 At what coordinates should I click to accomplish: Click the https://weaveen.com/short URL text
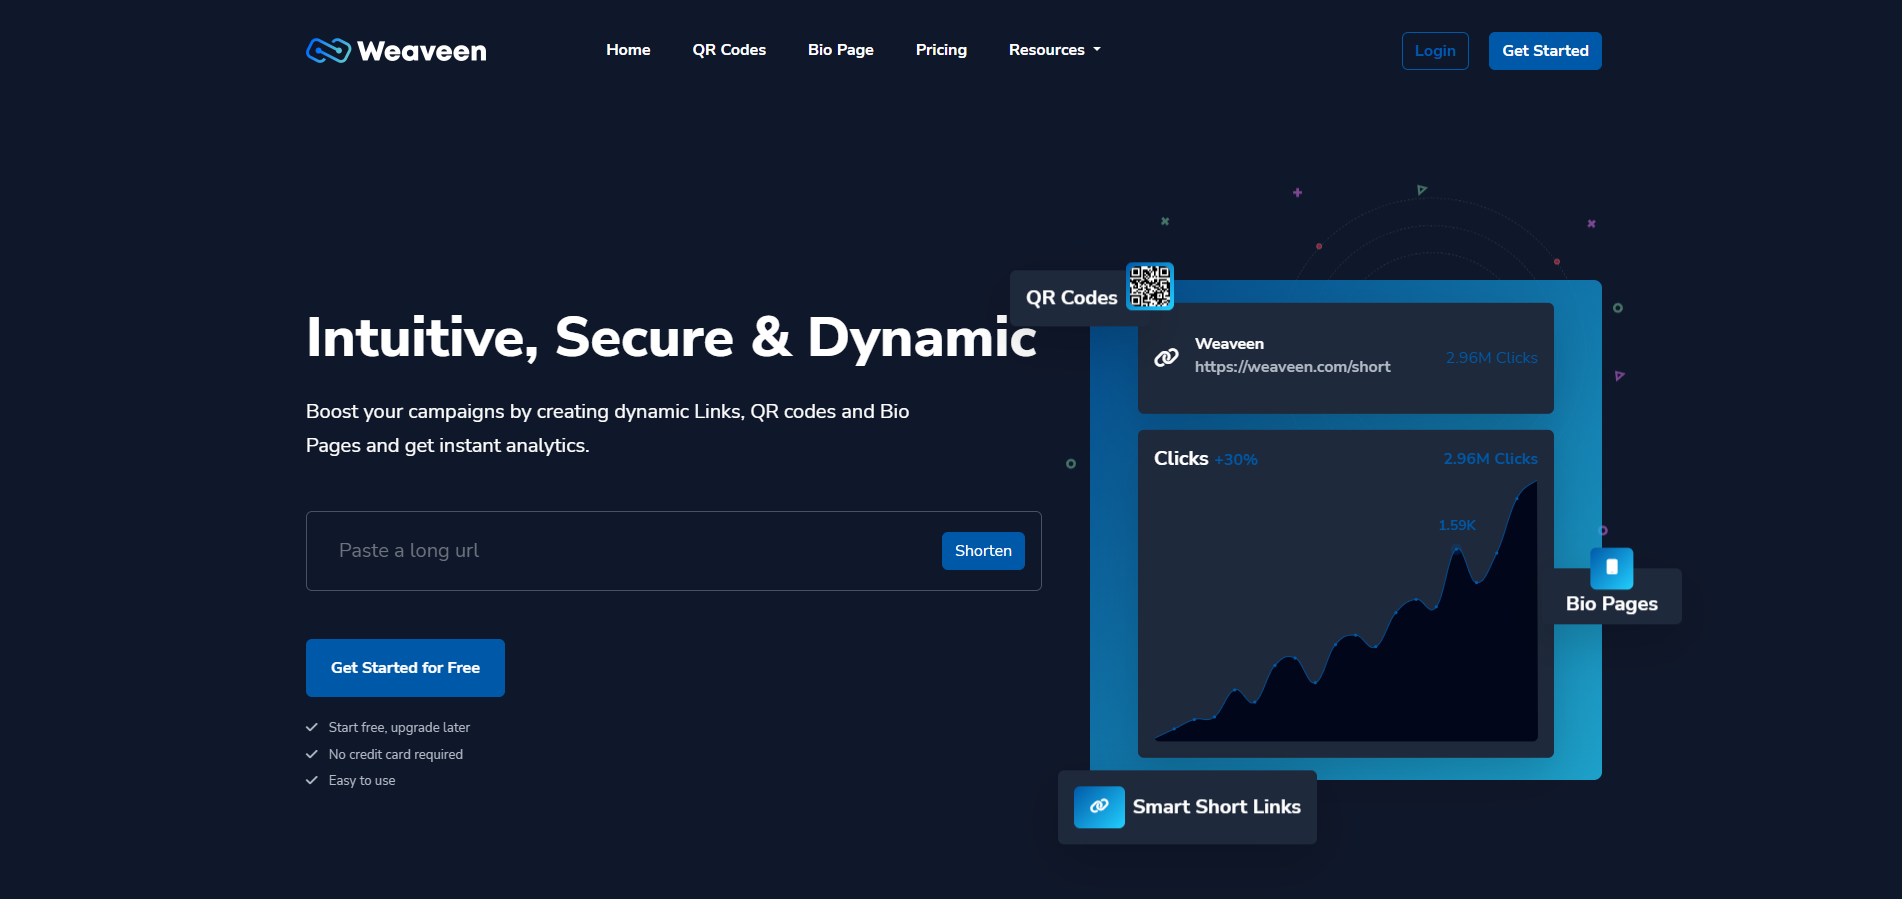[x=1292, y=367]
